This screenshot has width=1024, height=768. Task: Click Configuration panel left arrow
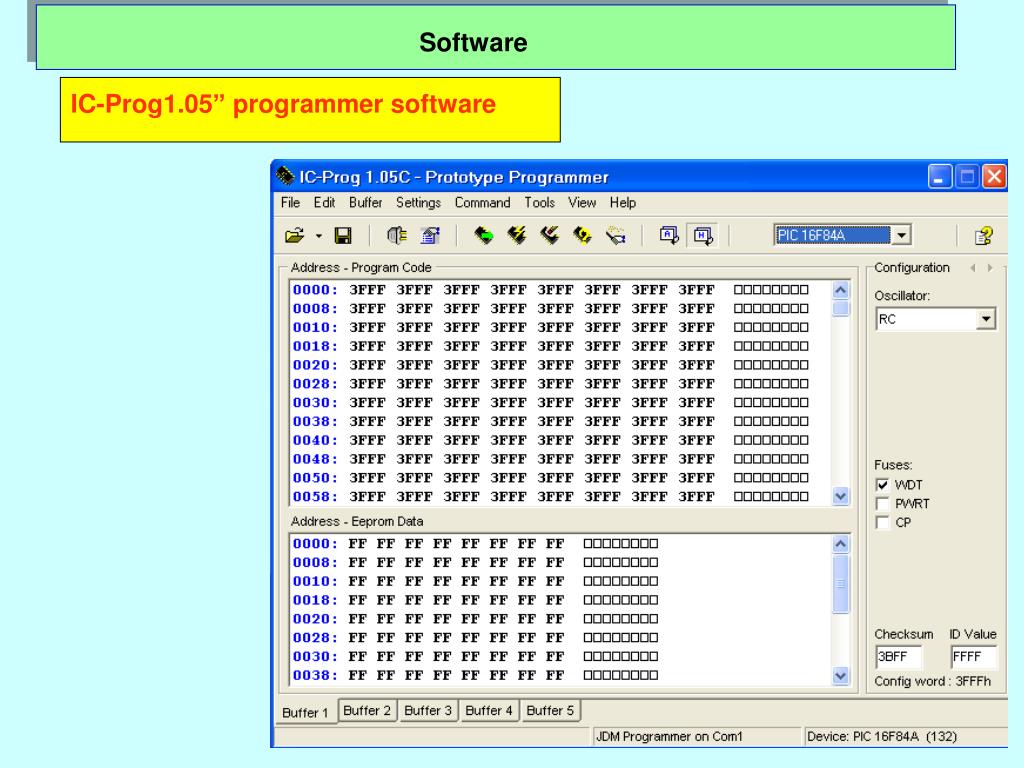click(x=973, y=268)
